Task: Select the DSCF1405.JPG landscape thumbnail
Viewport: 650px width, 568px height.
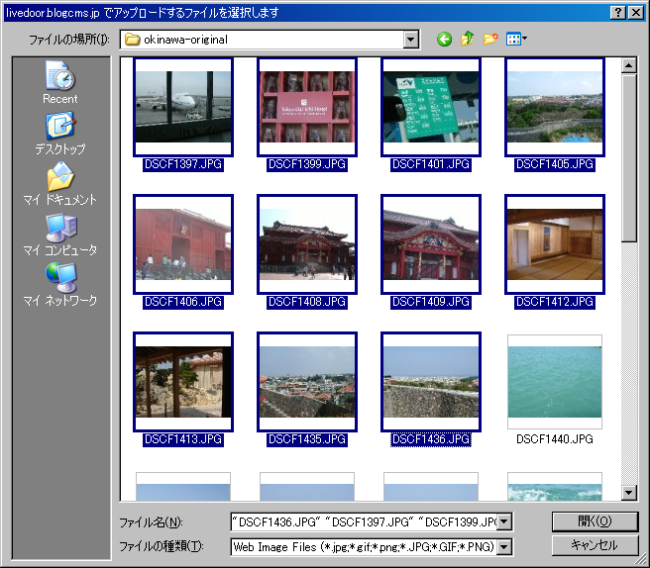Action: point(555,107)
